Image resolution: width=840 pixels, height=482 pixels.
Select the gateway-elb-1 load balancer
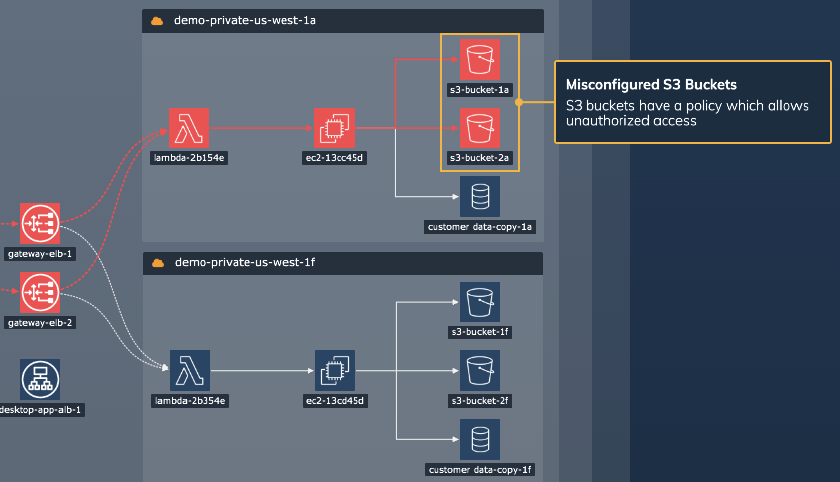tap(40, 223)
